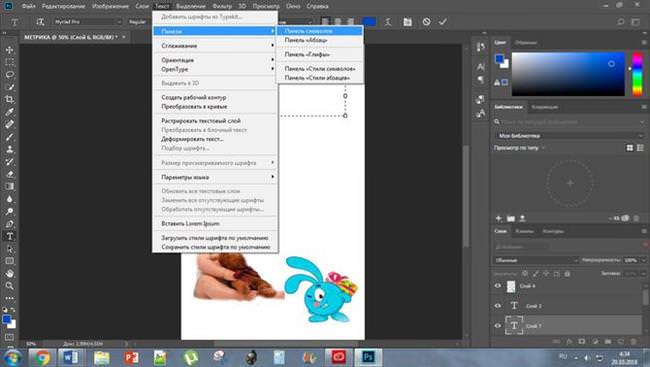Hide the Слой 3 text layer eye icon
The height and width of the screenshot is (367, 650).
click(497, 306)
